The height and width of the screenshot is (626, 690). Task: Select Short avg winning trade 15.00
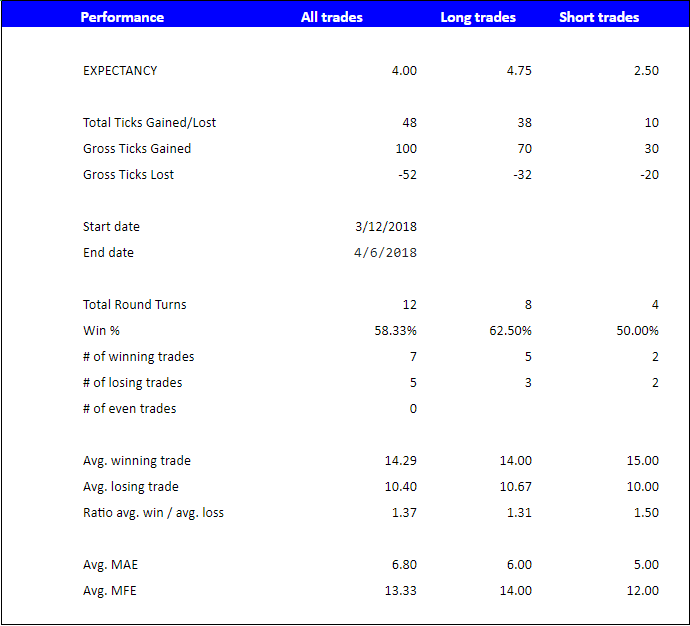coord(643,461)
